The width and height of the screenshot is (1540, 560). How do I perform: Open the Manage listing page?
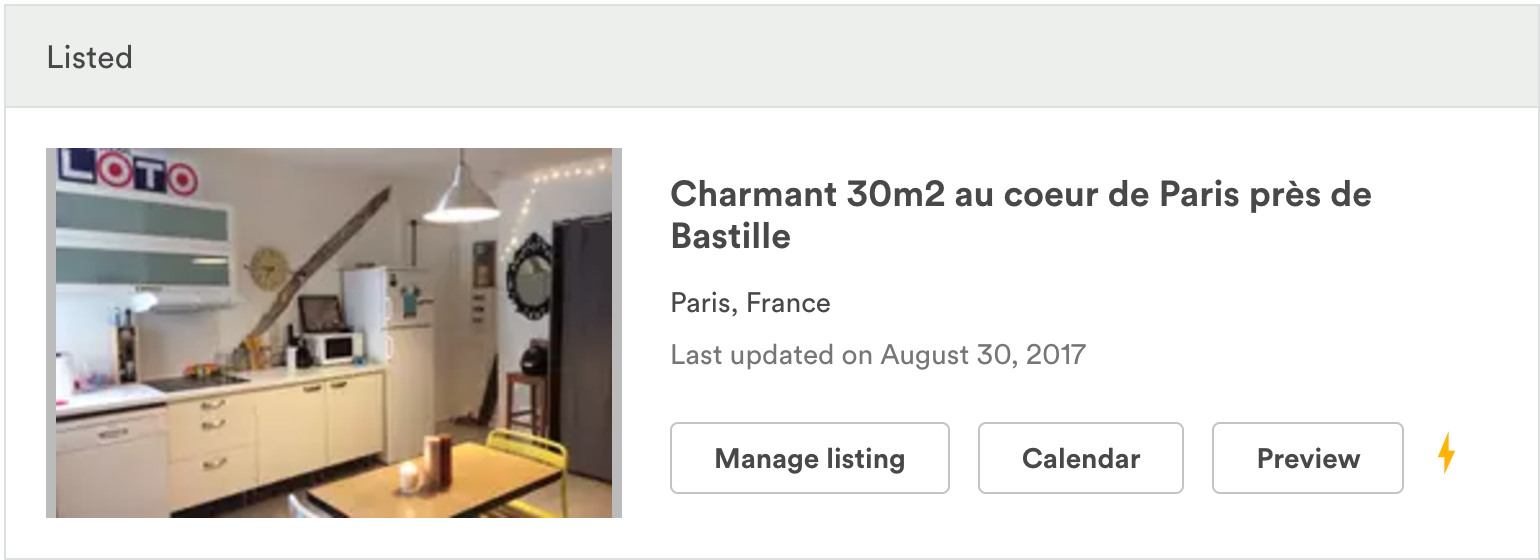point(809,458)
